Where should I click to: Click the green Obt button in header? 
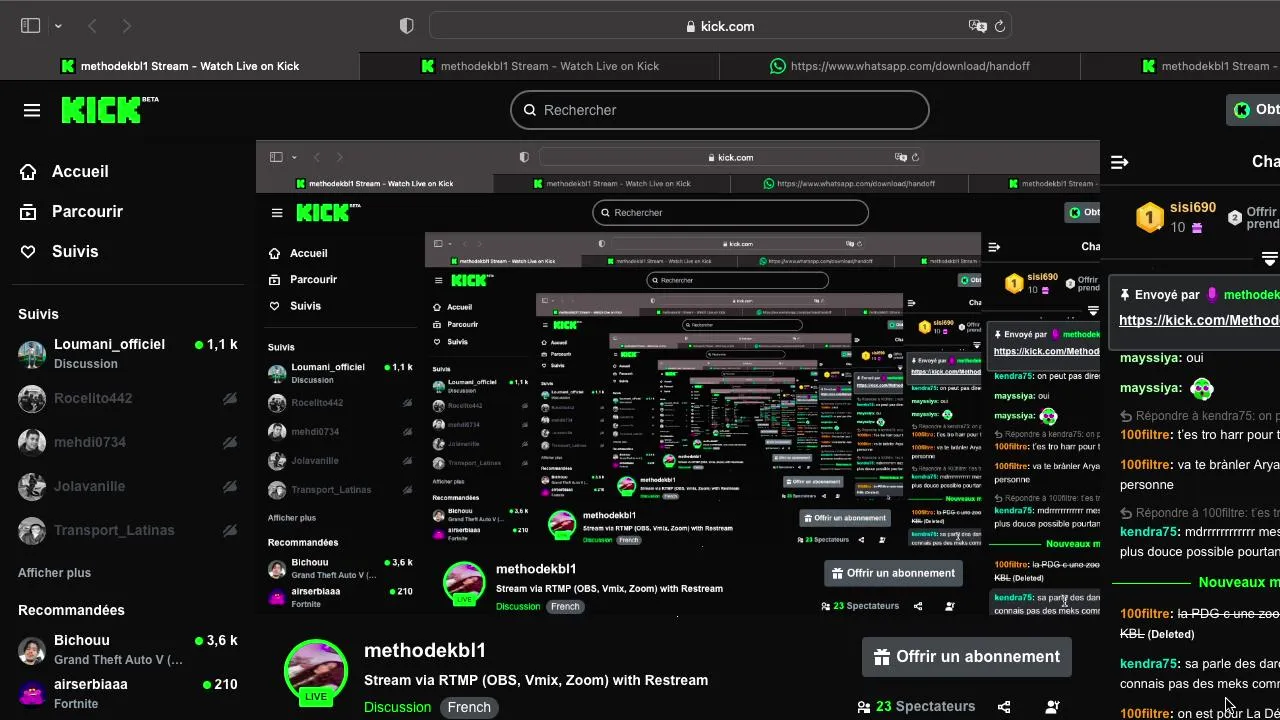click(x=1254, y=110)
